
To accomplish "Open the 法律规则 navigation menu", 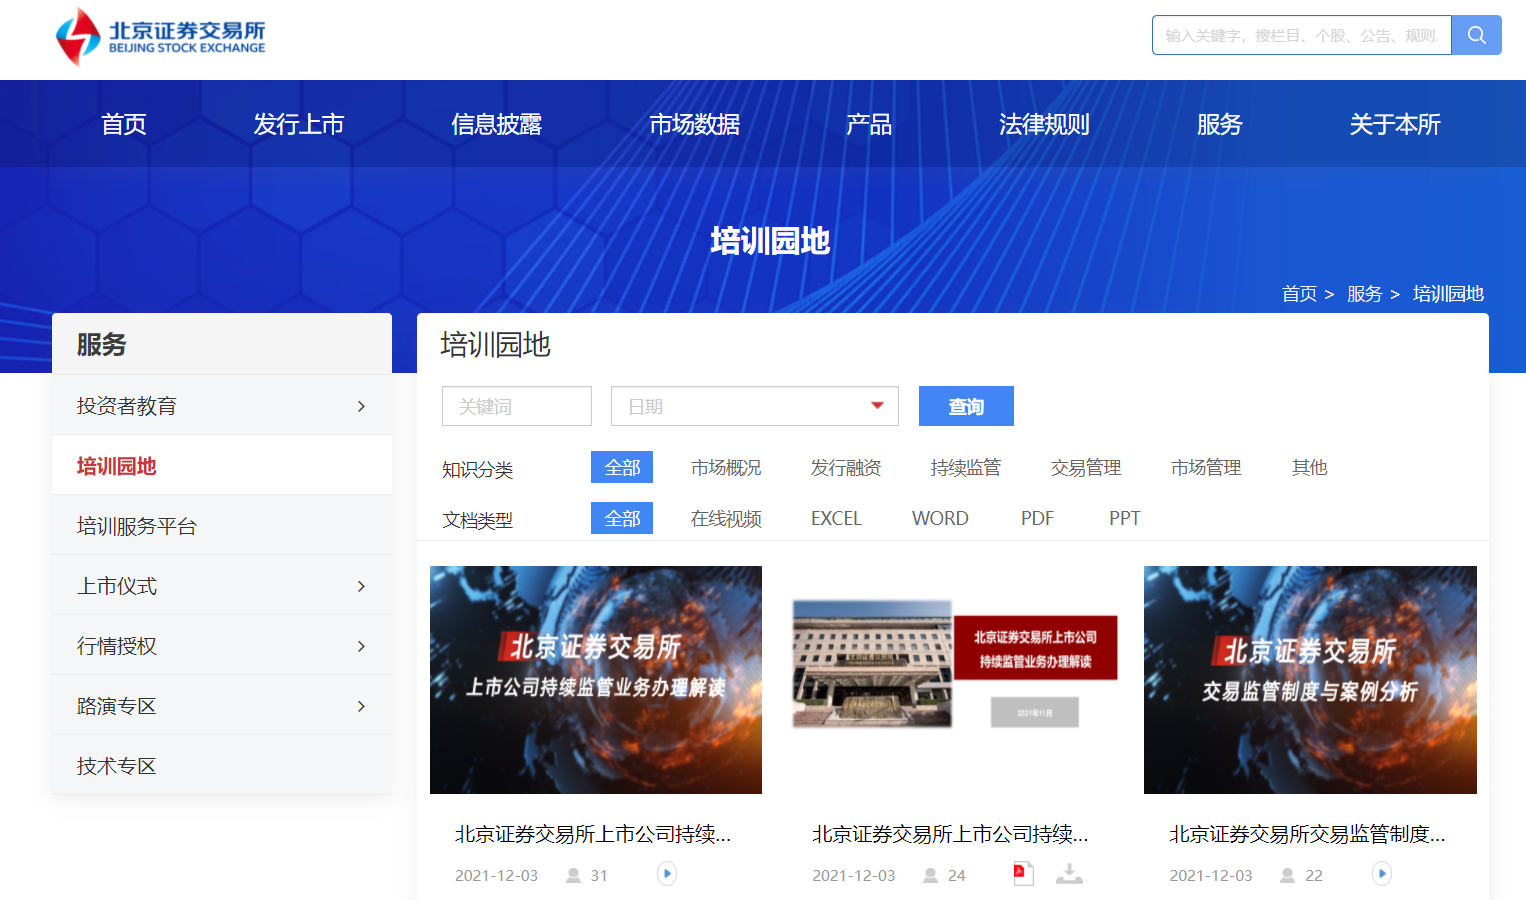I will (x=1044, y=124).
